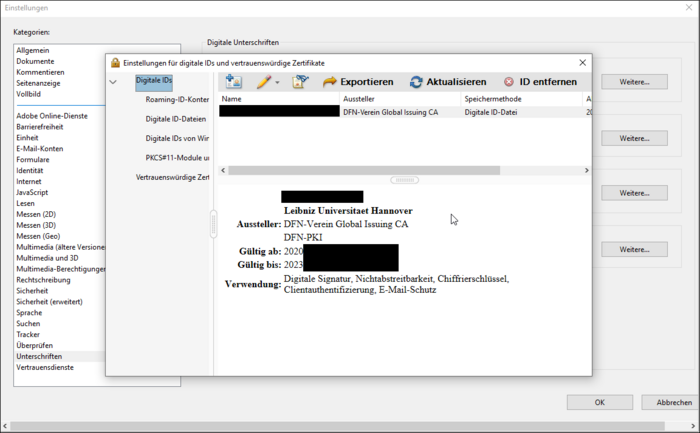Click the Leibniz Universitaet Hannover text
Image resolution: width=700 pixels, height=433 pixels.
click(x=348, y=211)
